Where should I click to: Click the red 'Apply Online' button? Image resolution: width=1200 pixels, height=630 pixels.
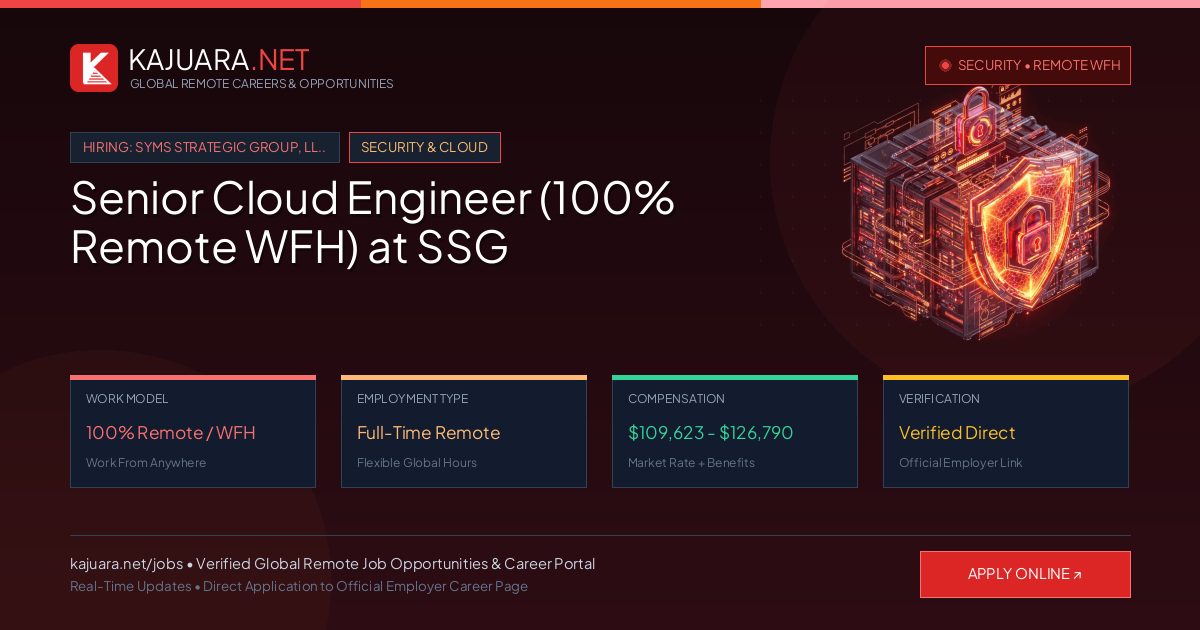[x=1025, y=574]
